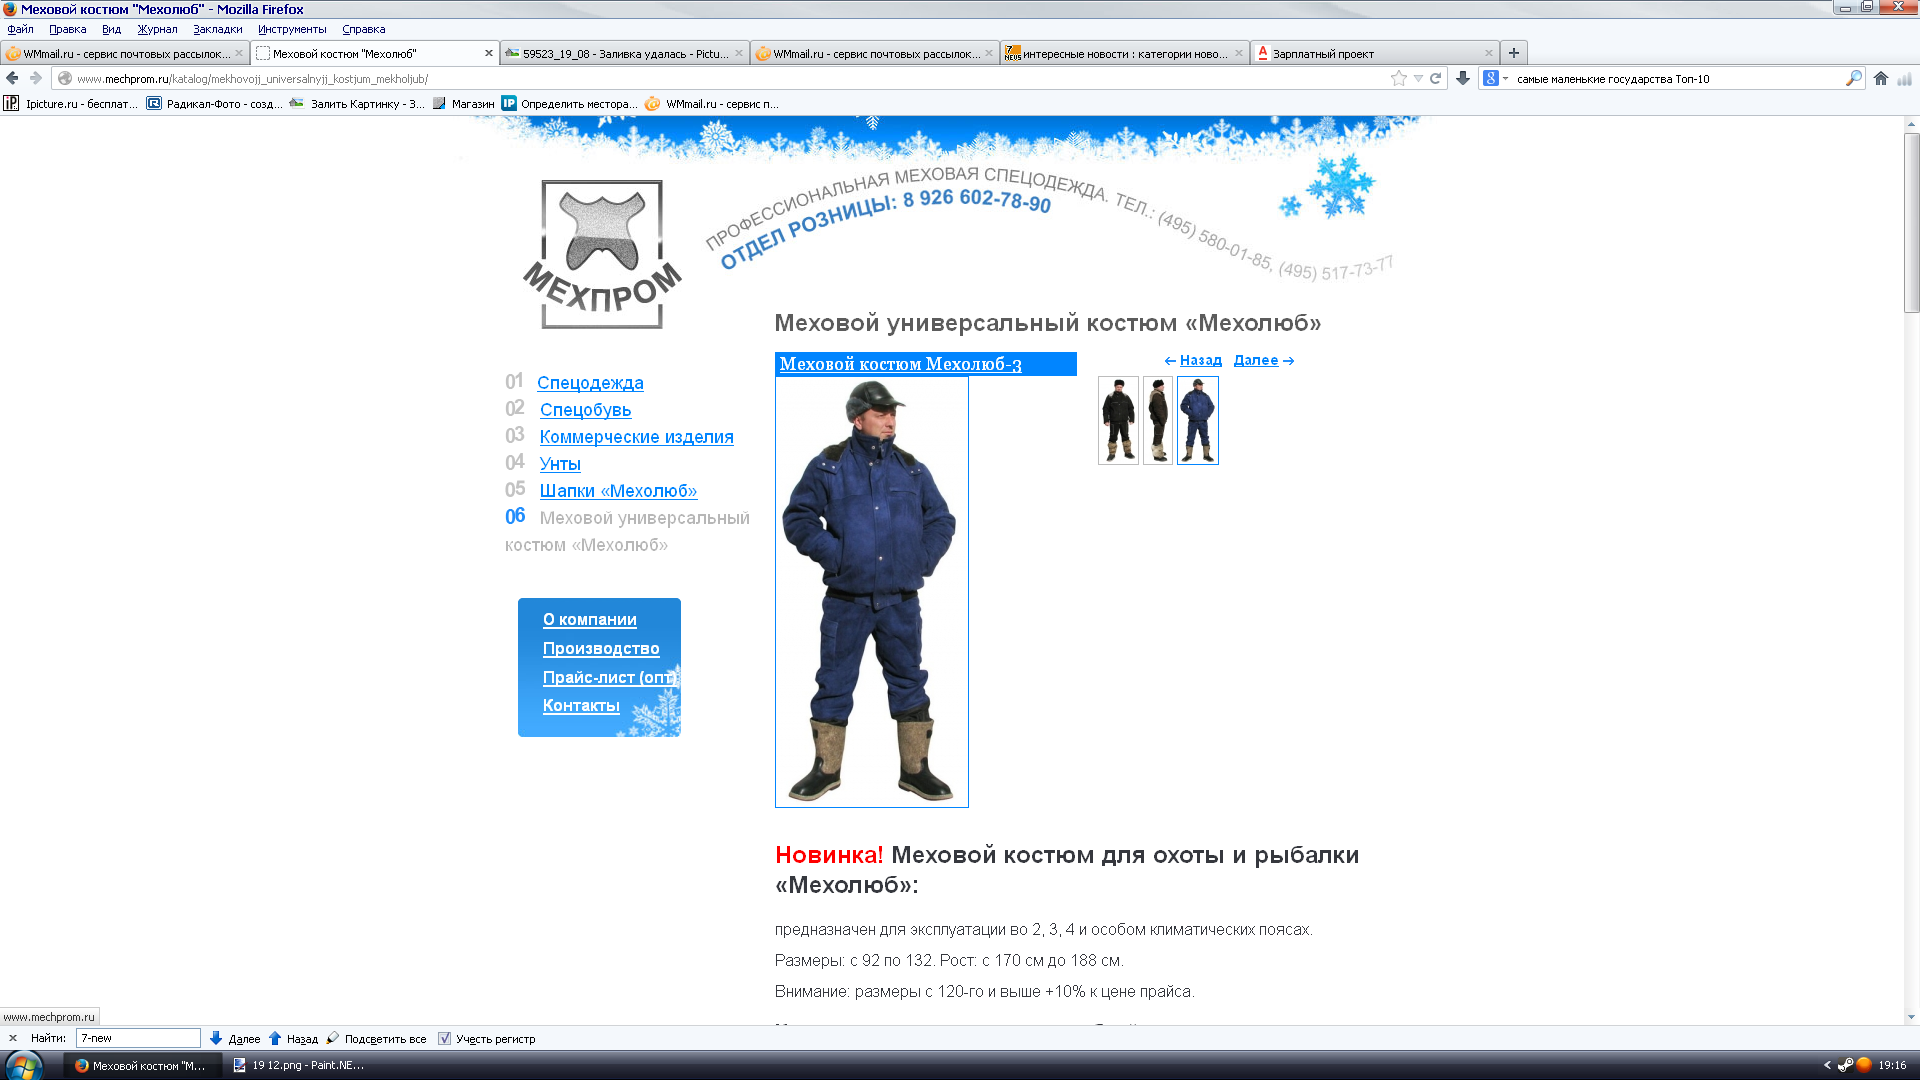Close the find bar with X icon
Screen dimensions: 1920x1080
pos(13,1038)
